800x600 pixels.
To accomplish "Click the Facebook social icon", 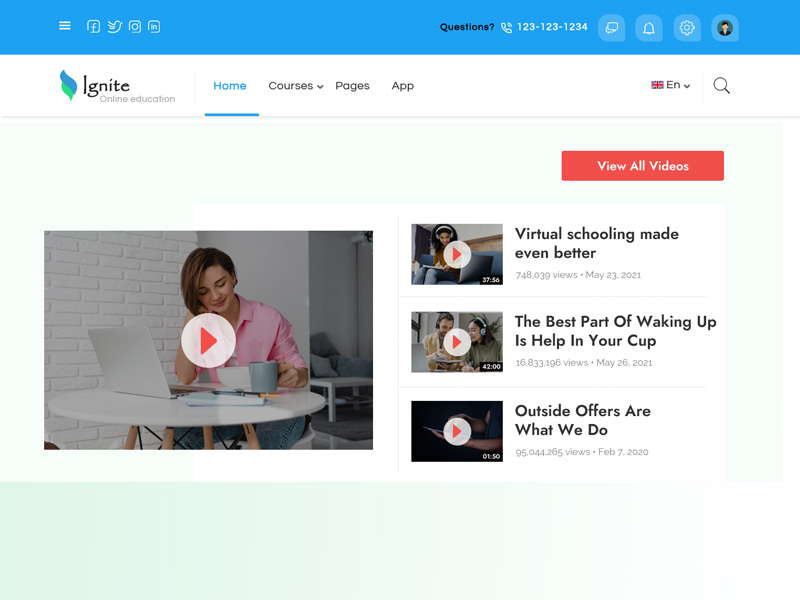I will tap(93, 27).
